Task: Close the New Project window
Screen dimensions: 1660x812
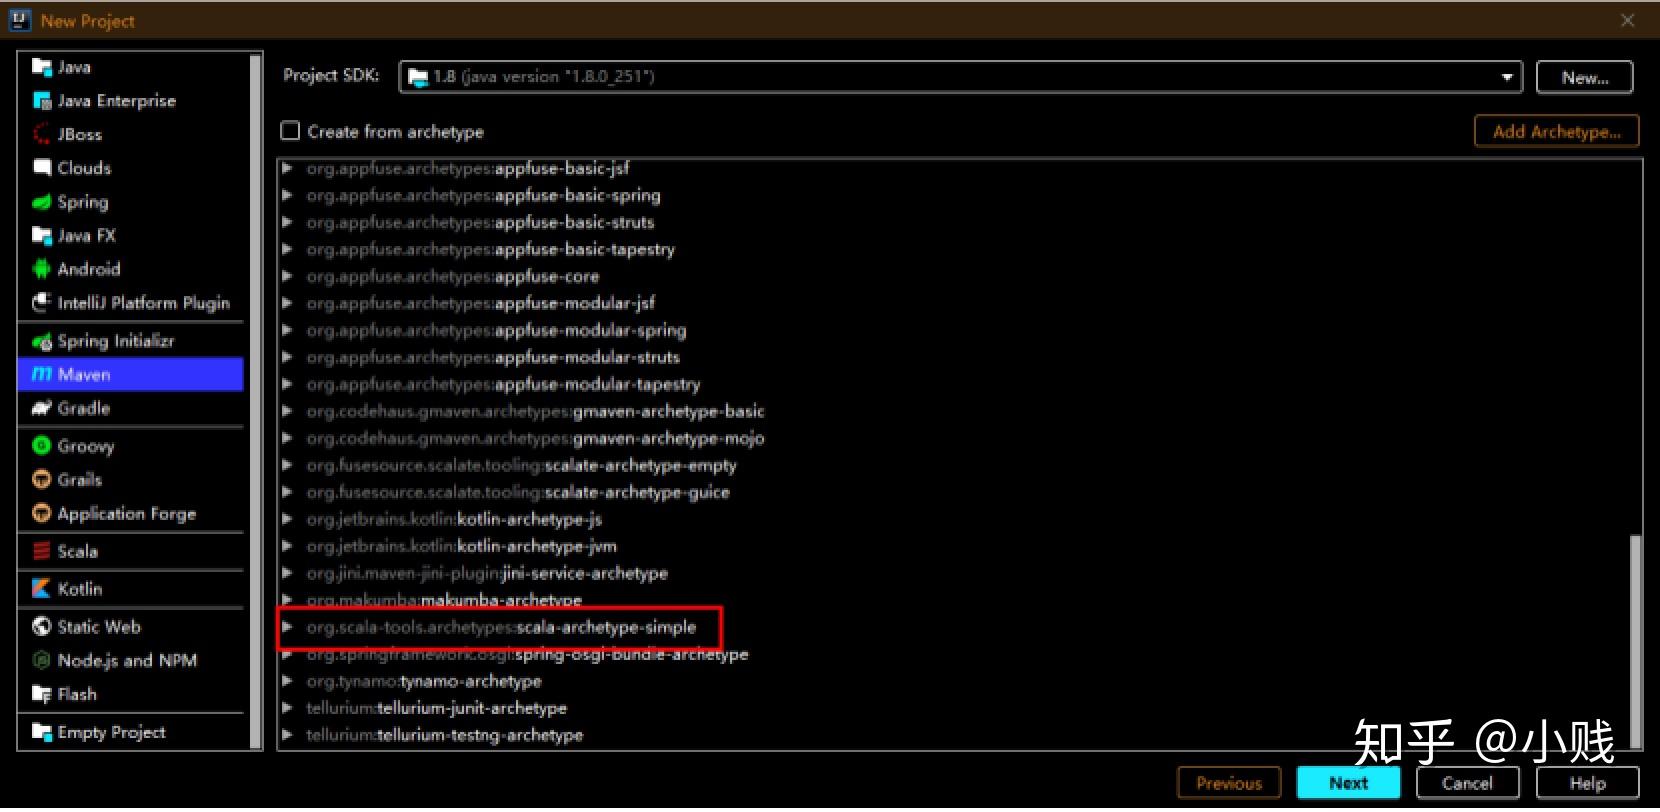Action: [x=1628, y=20]
